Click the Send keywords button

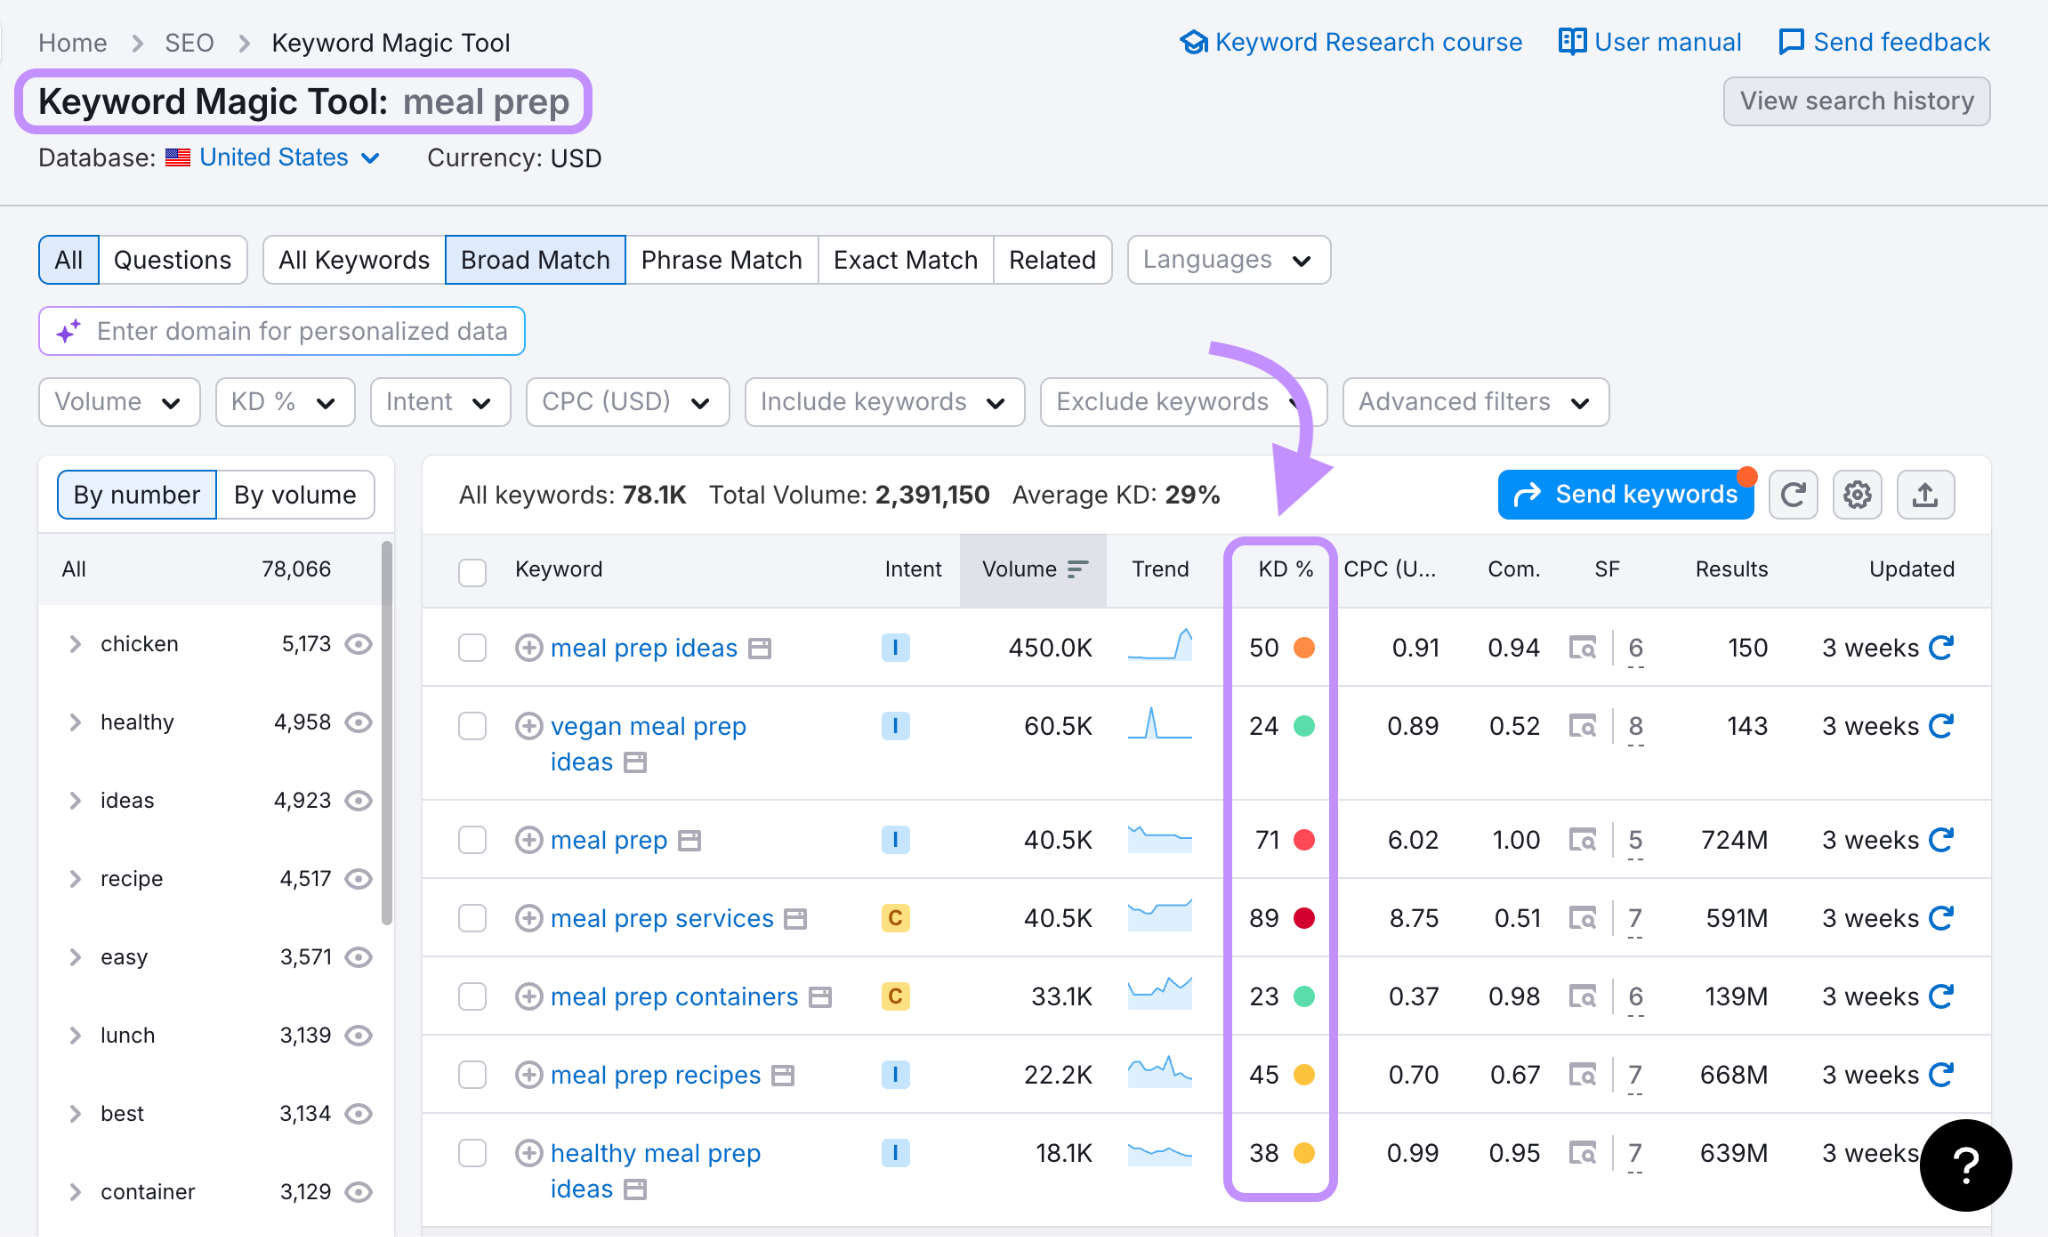click(x=1625, y=494)
